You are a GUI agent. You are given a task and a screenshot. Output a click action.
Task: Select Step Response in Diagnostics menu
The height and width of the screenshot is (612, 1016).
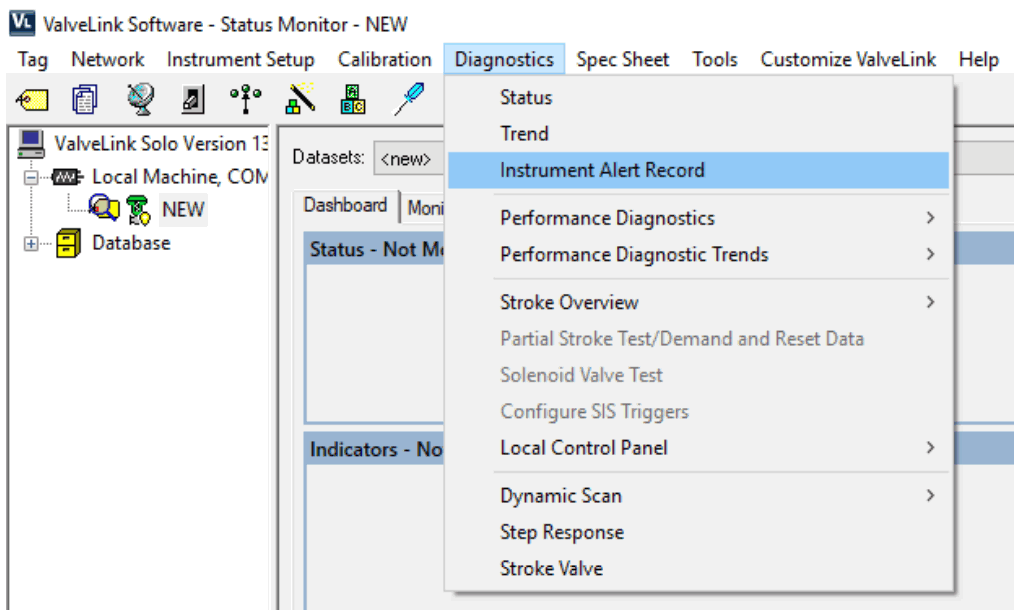coord(562,532)
